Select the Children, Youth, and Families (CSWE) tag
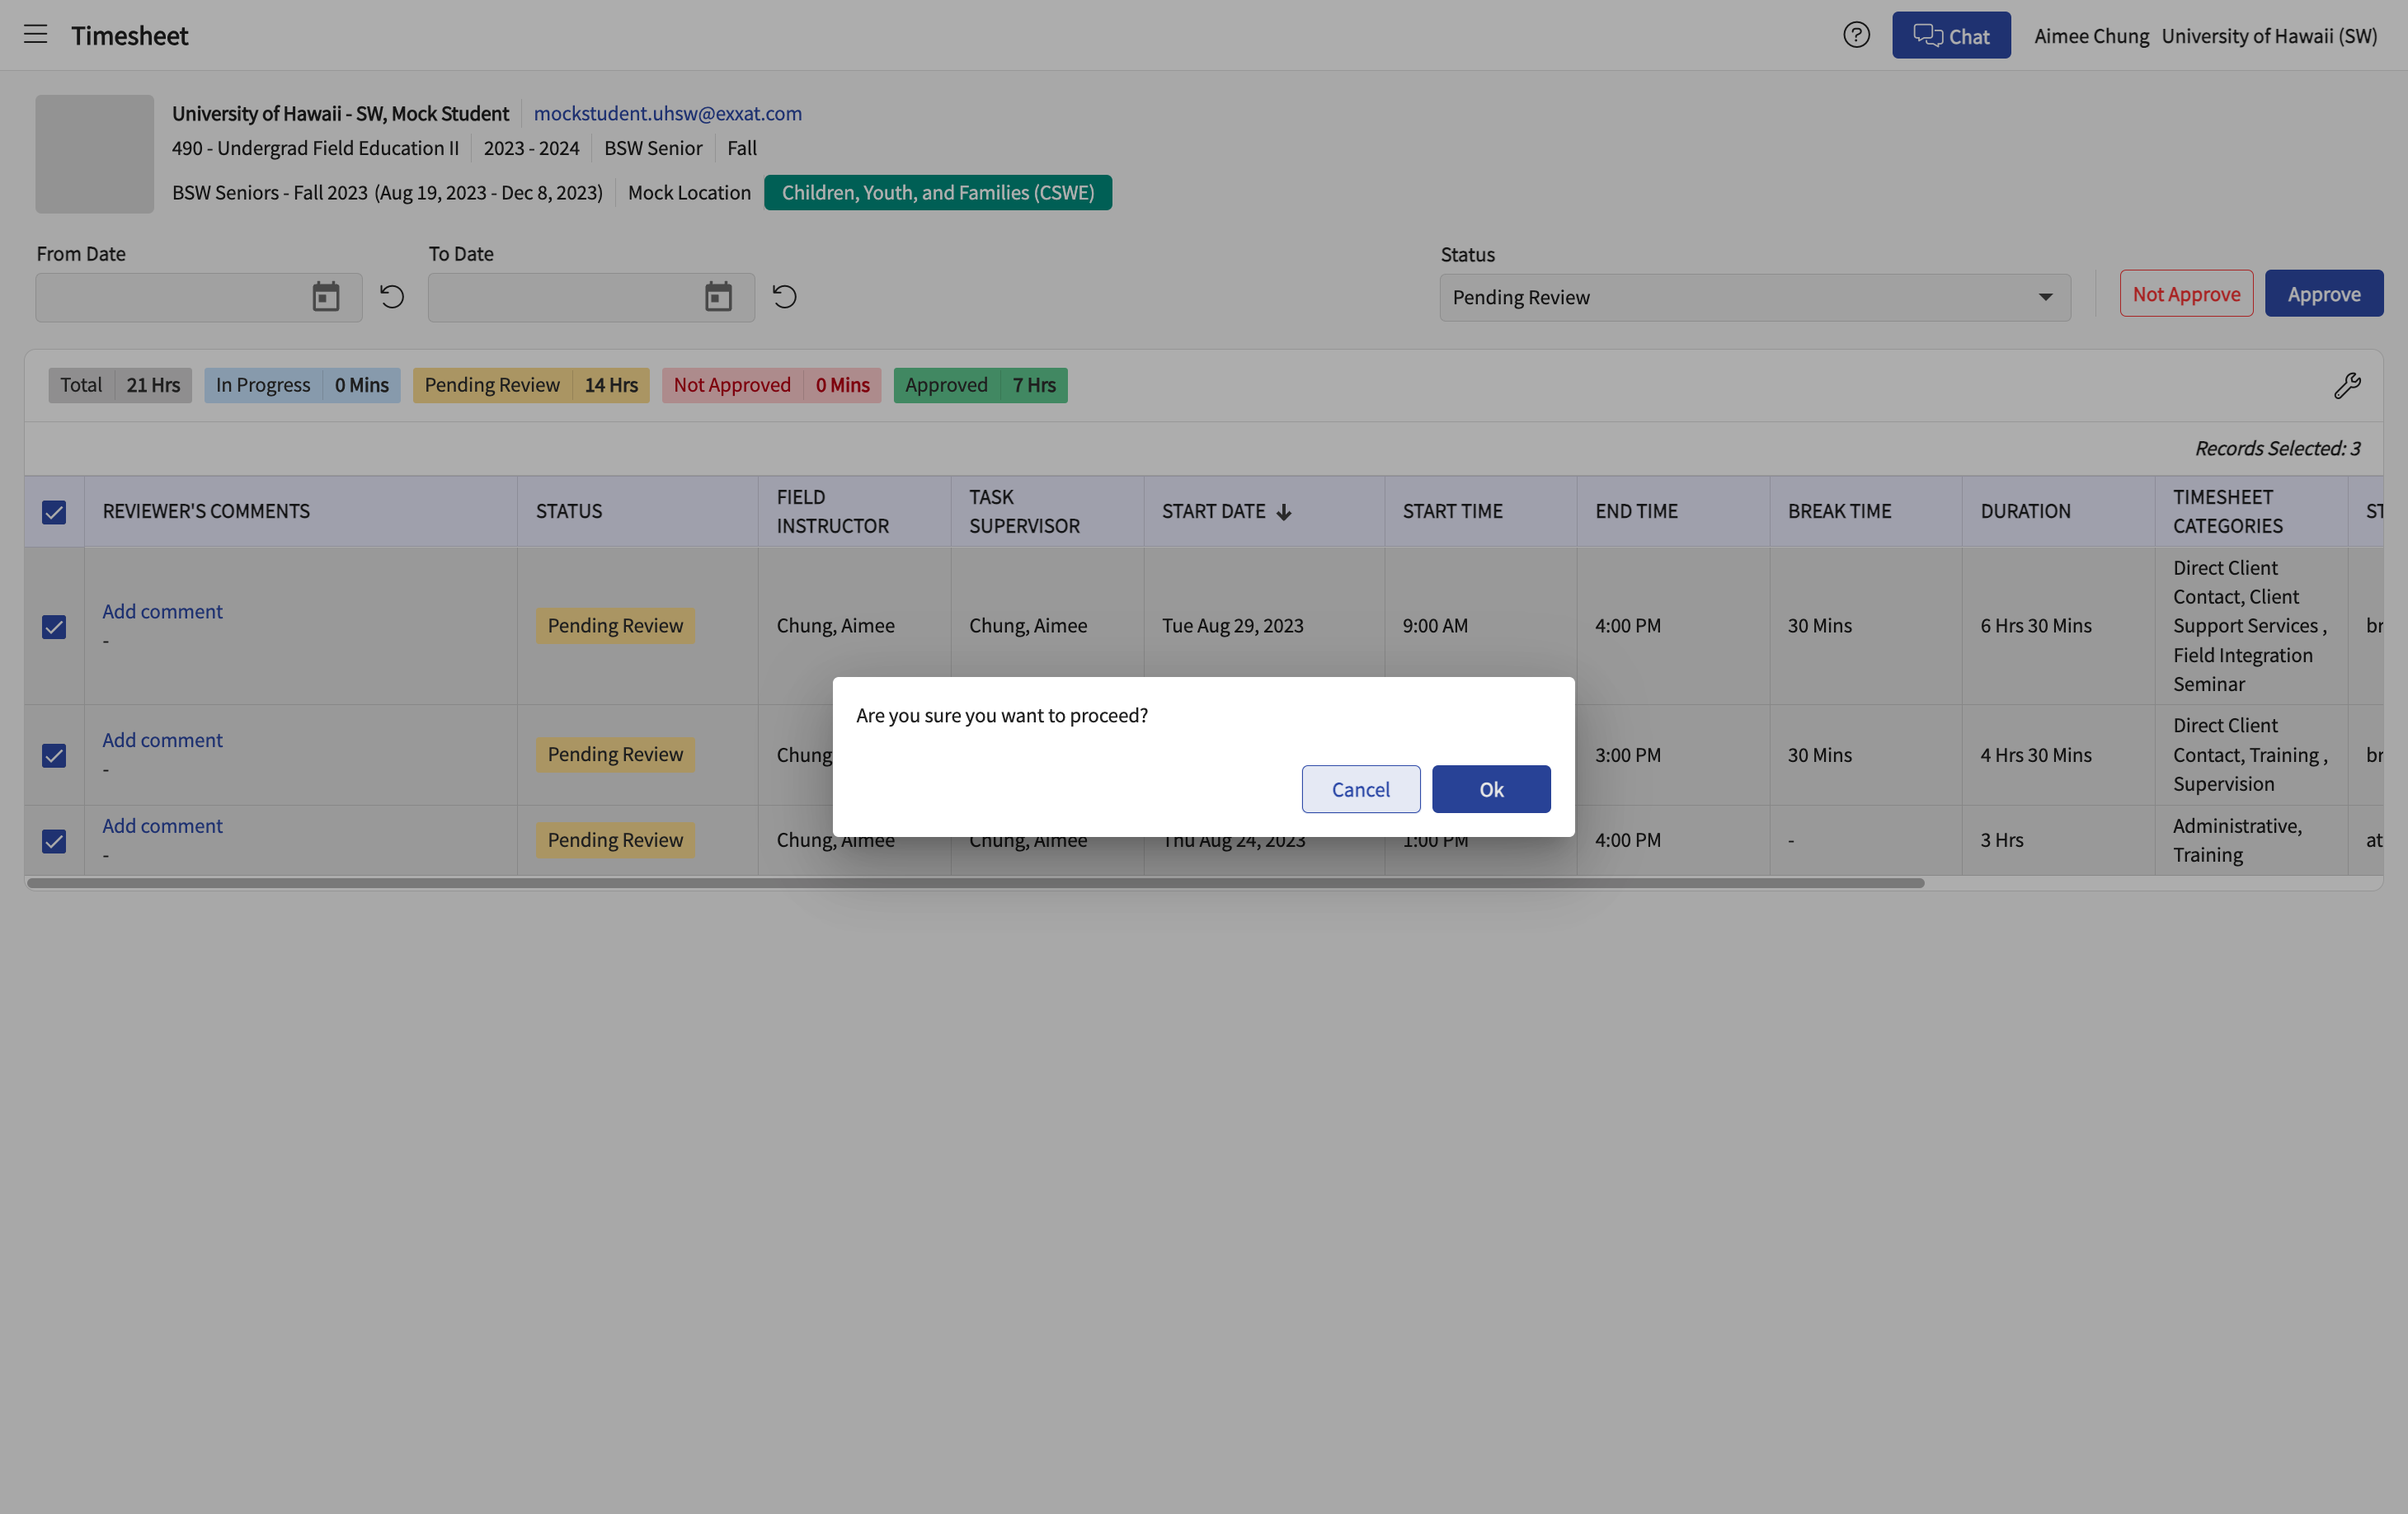2408x1514 pixels. pos(938,192)
